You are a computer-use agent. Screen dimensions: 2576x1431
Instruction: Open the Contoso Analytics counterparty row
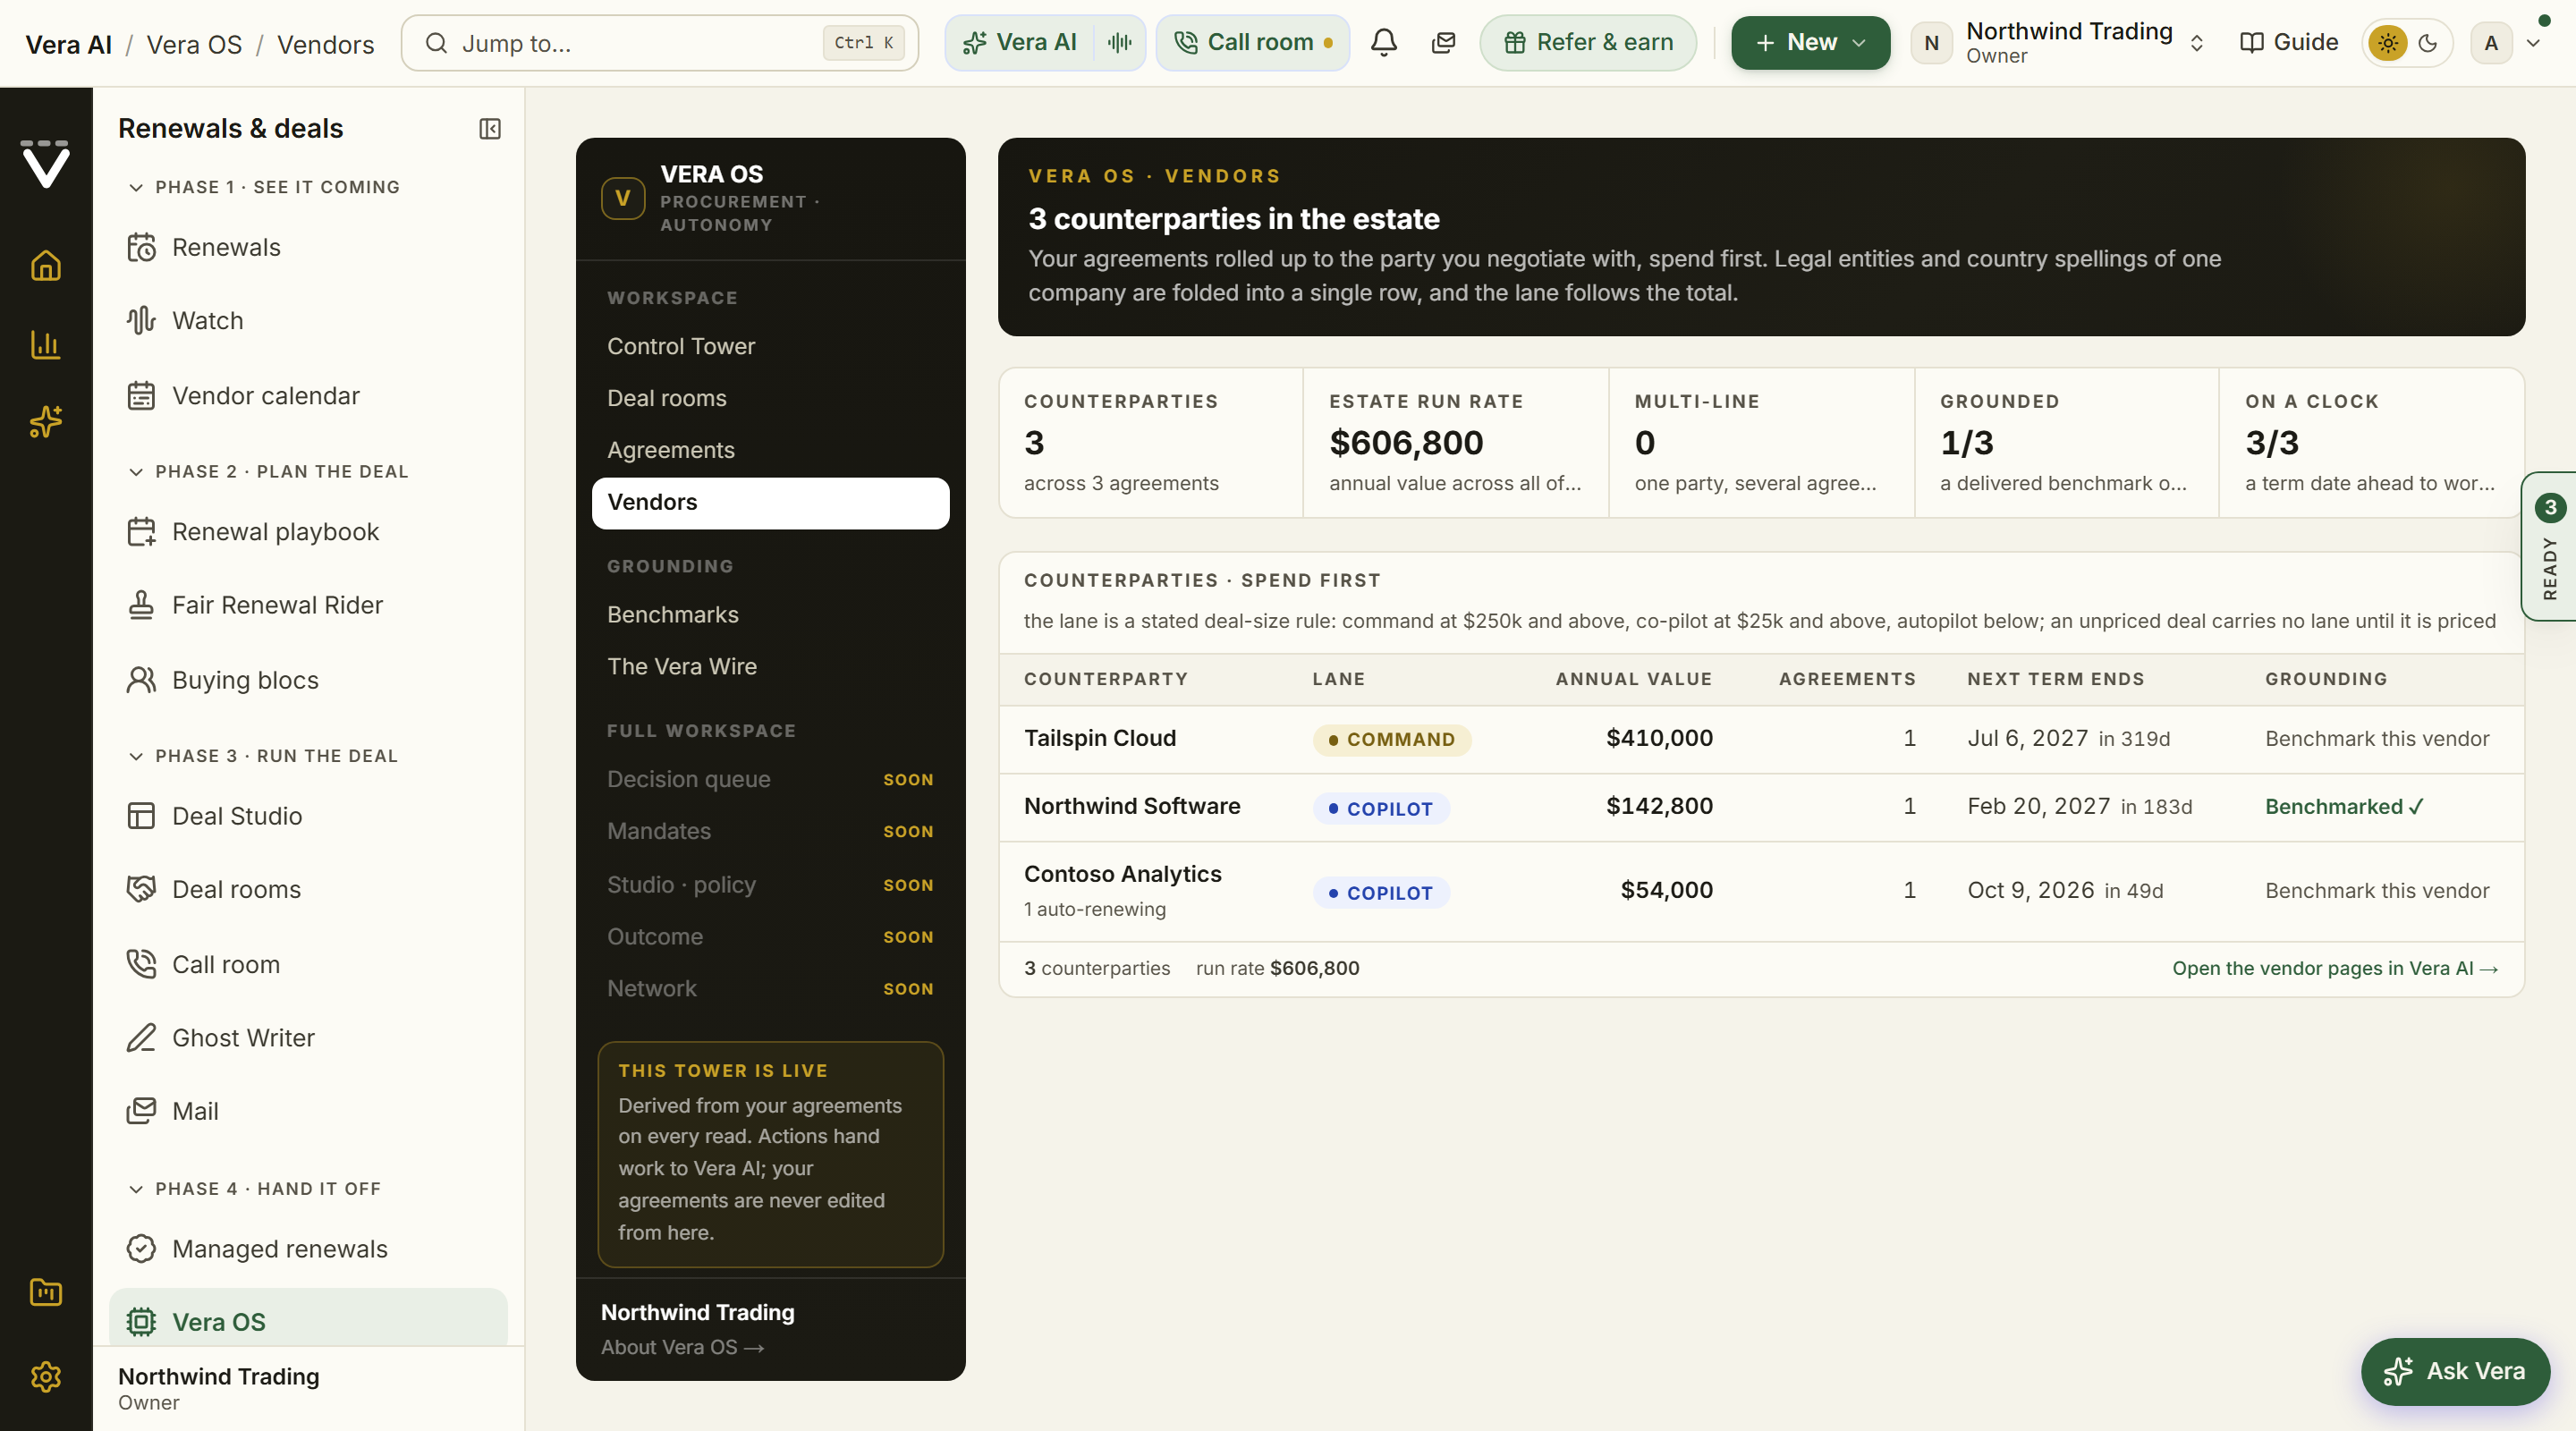(x=1761, y=891)
